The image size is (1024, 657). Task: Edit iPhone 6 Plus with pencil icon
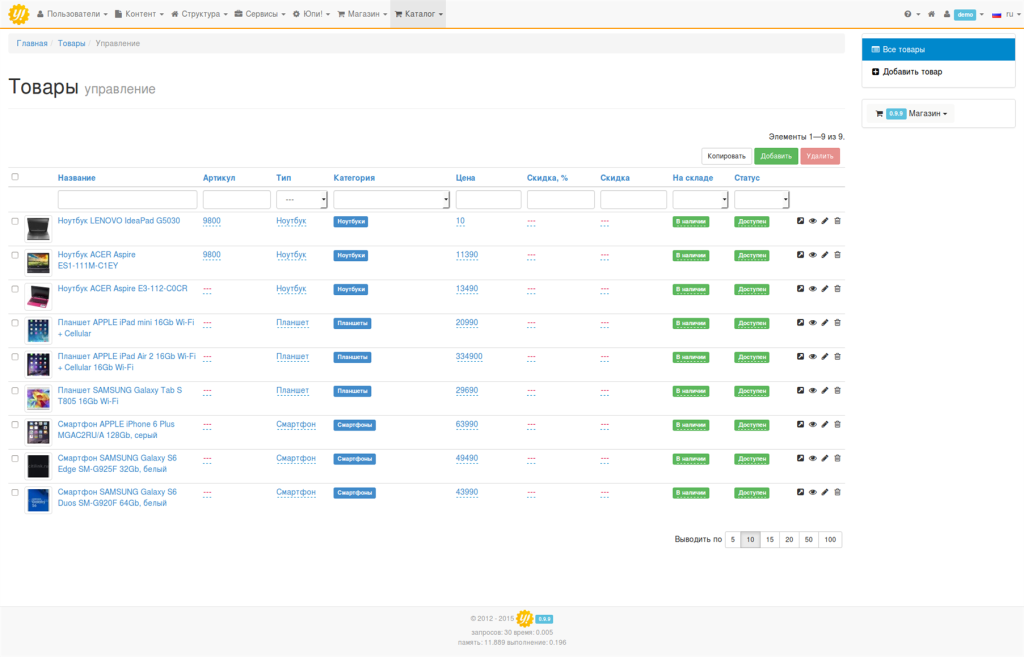[825, 425]
